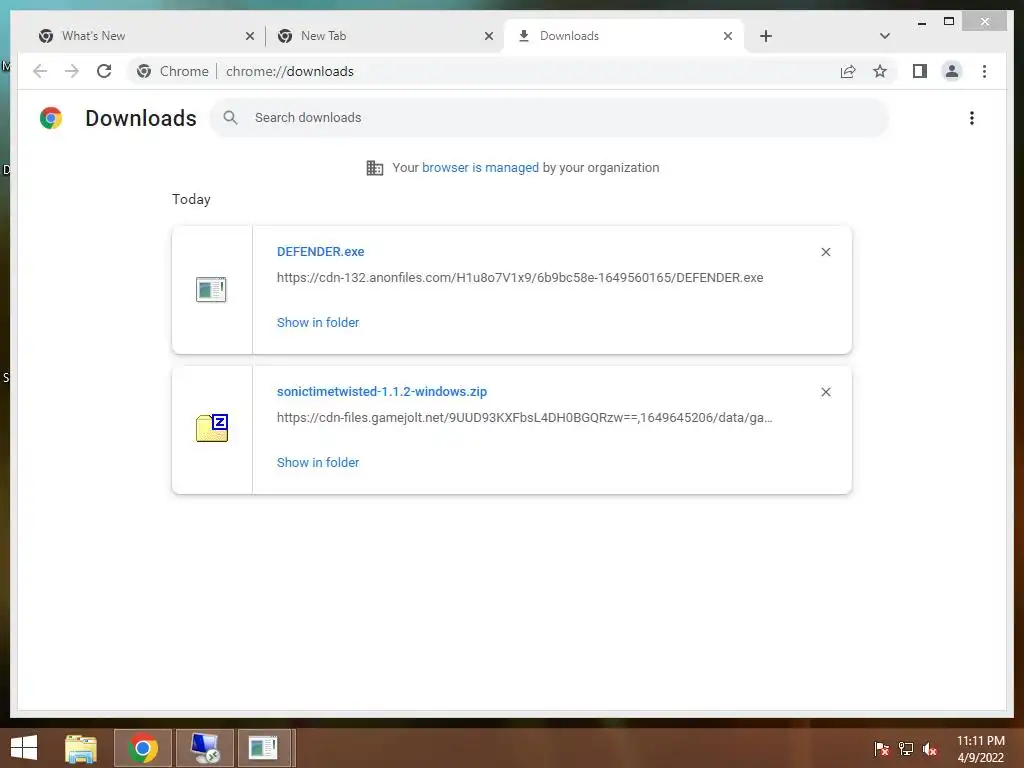This screenshot has height=768, width=1024.
Task: Click the DEFENDER.exe file icon
Action: click(x=211, y=289)
